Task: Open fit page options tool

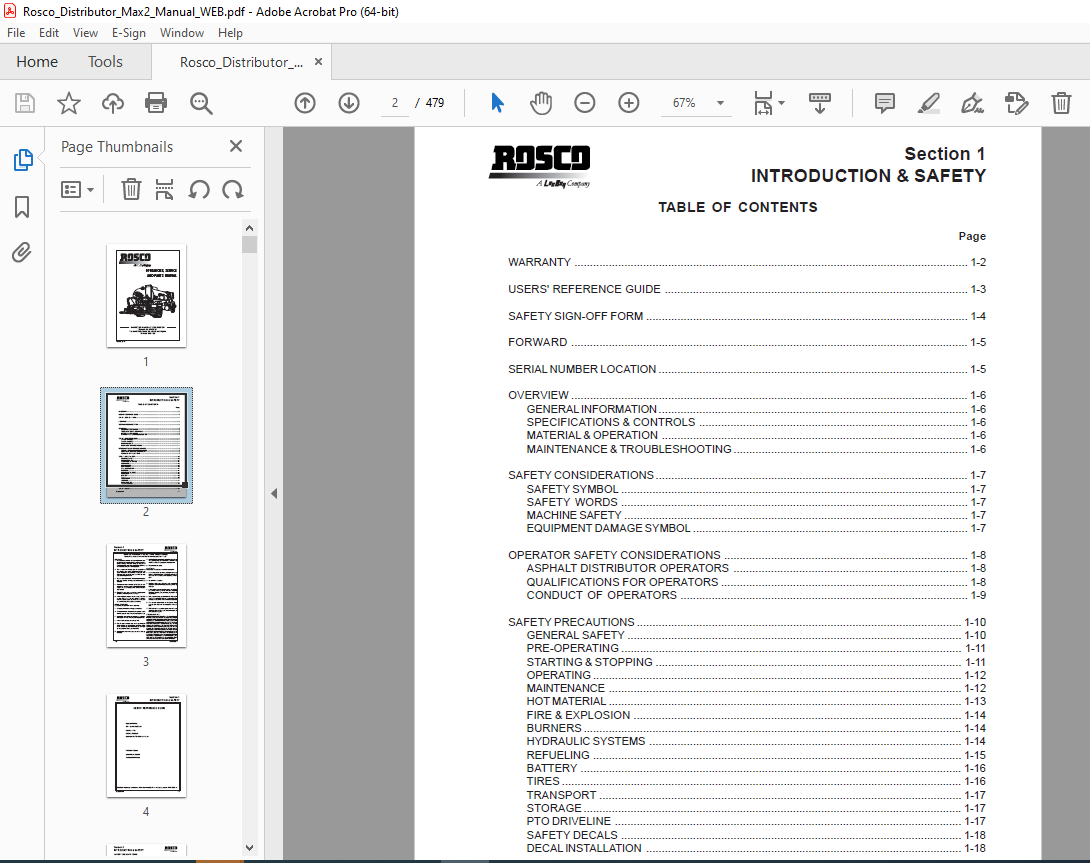Action: pyautogui.click(x=769, y=103)
